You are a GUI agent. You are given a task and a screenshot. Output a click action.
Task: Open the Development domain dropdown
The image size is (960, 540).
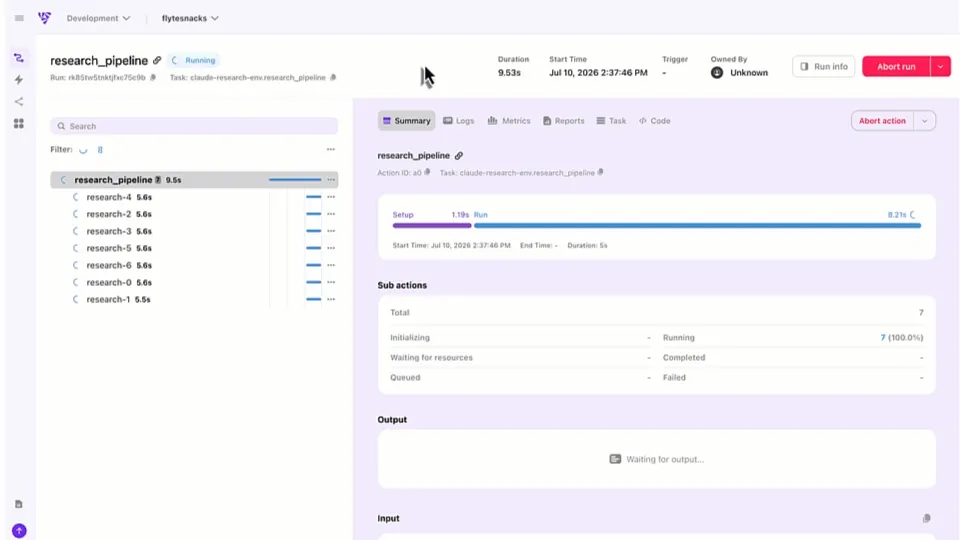pos(99,18)
